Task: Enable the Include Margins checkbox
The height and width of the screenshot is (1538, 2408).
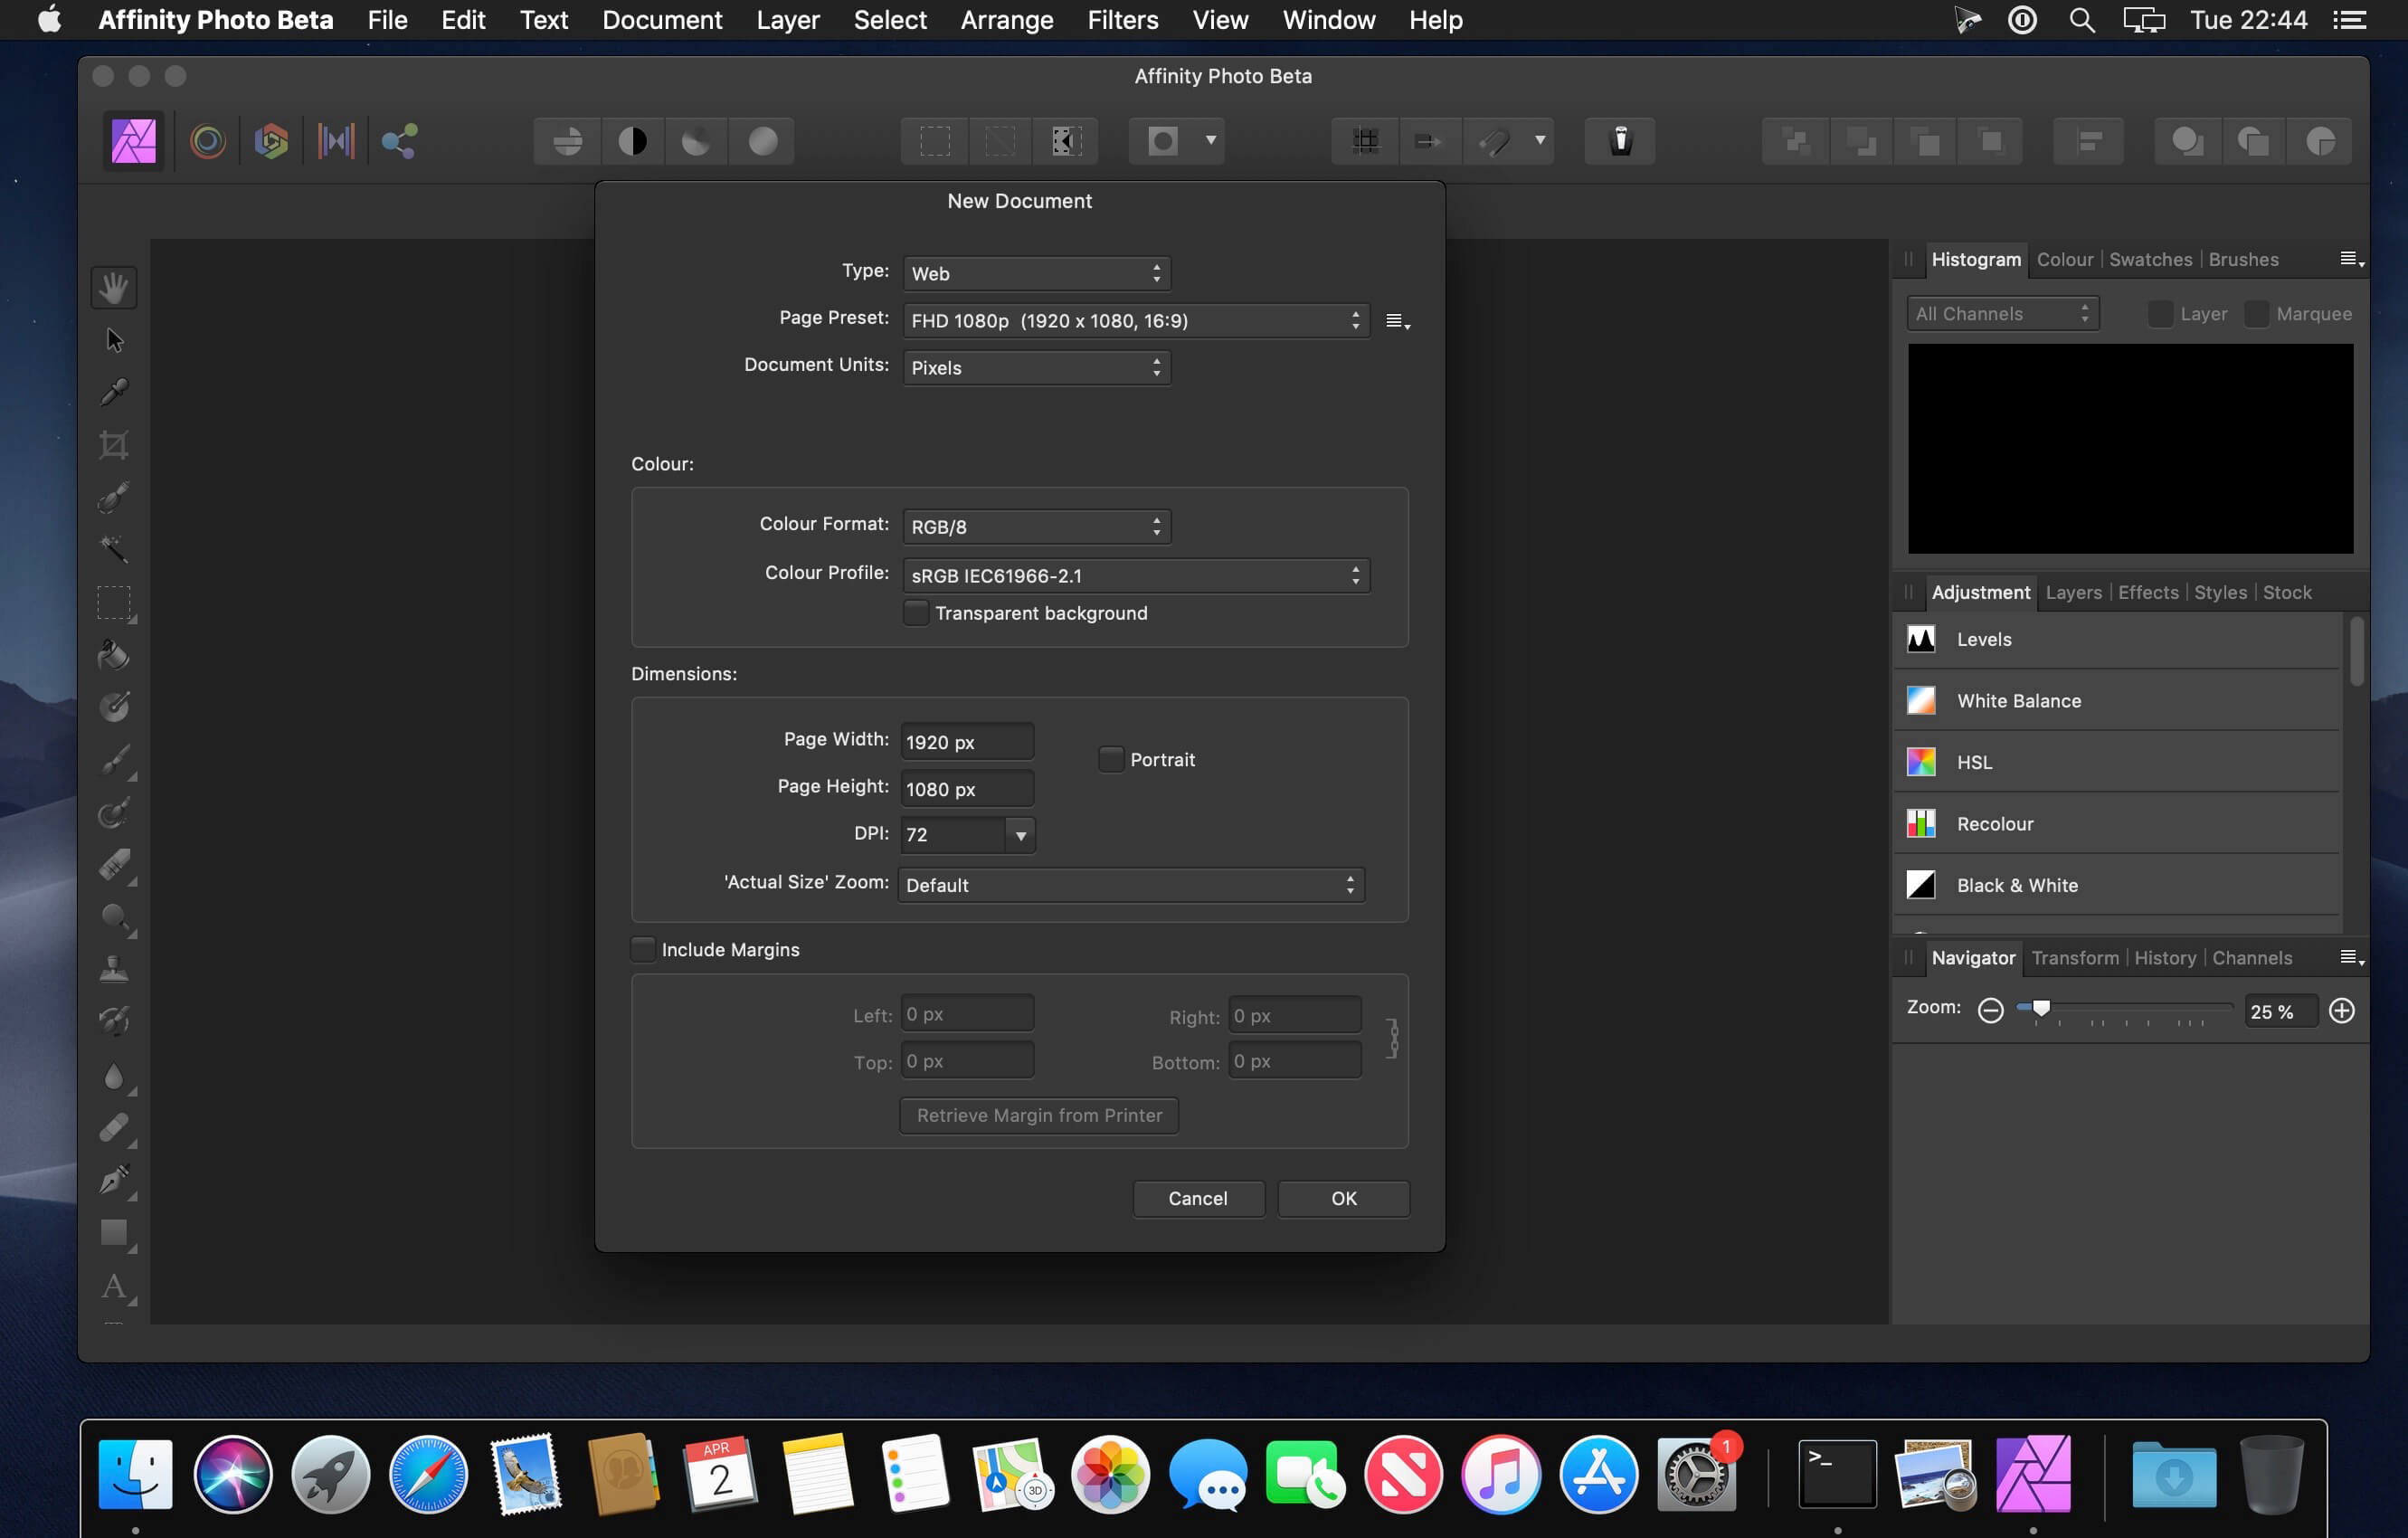Action: (642, 948)
